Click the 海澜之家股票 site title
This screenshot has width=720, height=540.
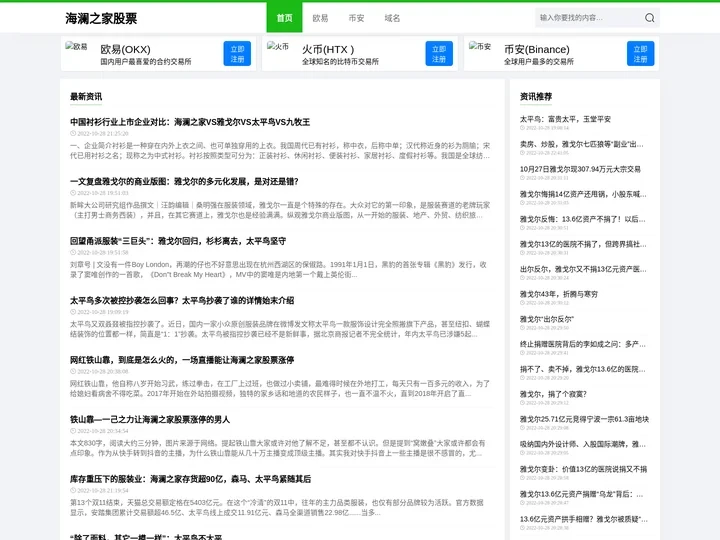pyautogui.click(x=101, y=18)
